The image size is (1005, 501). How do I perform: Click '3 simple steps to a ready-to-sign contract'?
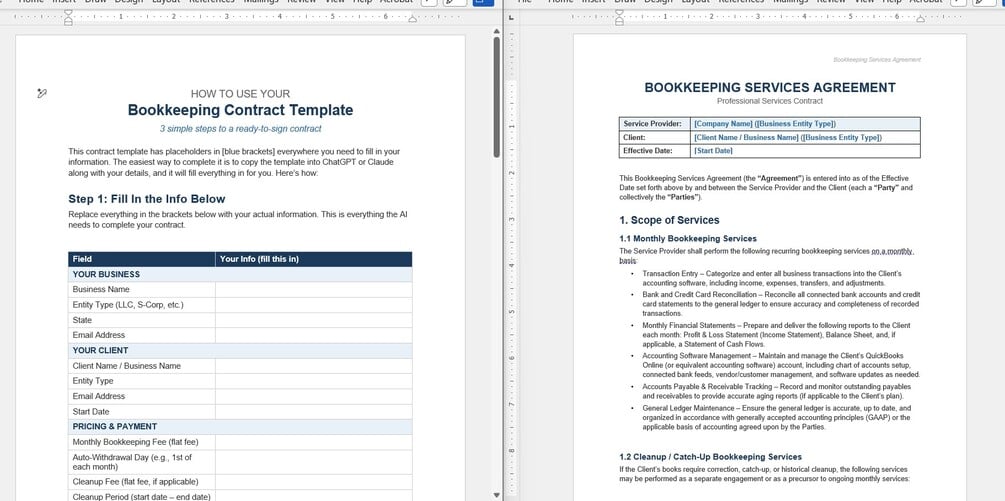point(240,129)
